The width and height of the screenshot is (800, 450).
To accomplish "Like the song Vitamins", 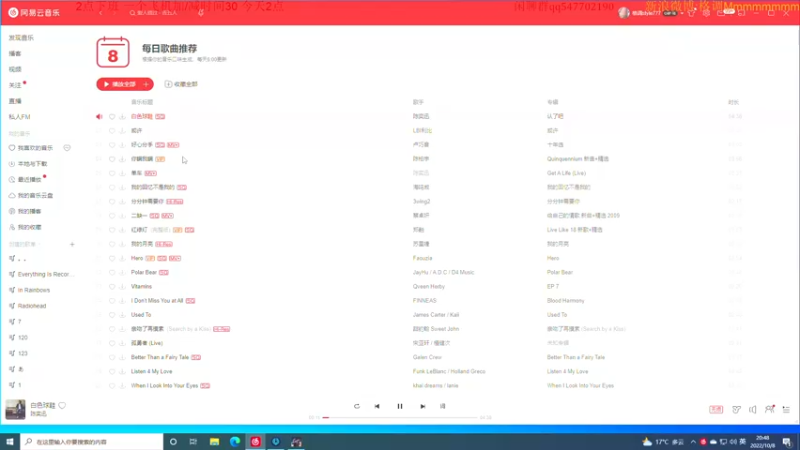I will tap(112, 287).
